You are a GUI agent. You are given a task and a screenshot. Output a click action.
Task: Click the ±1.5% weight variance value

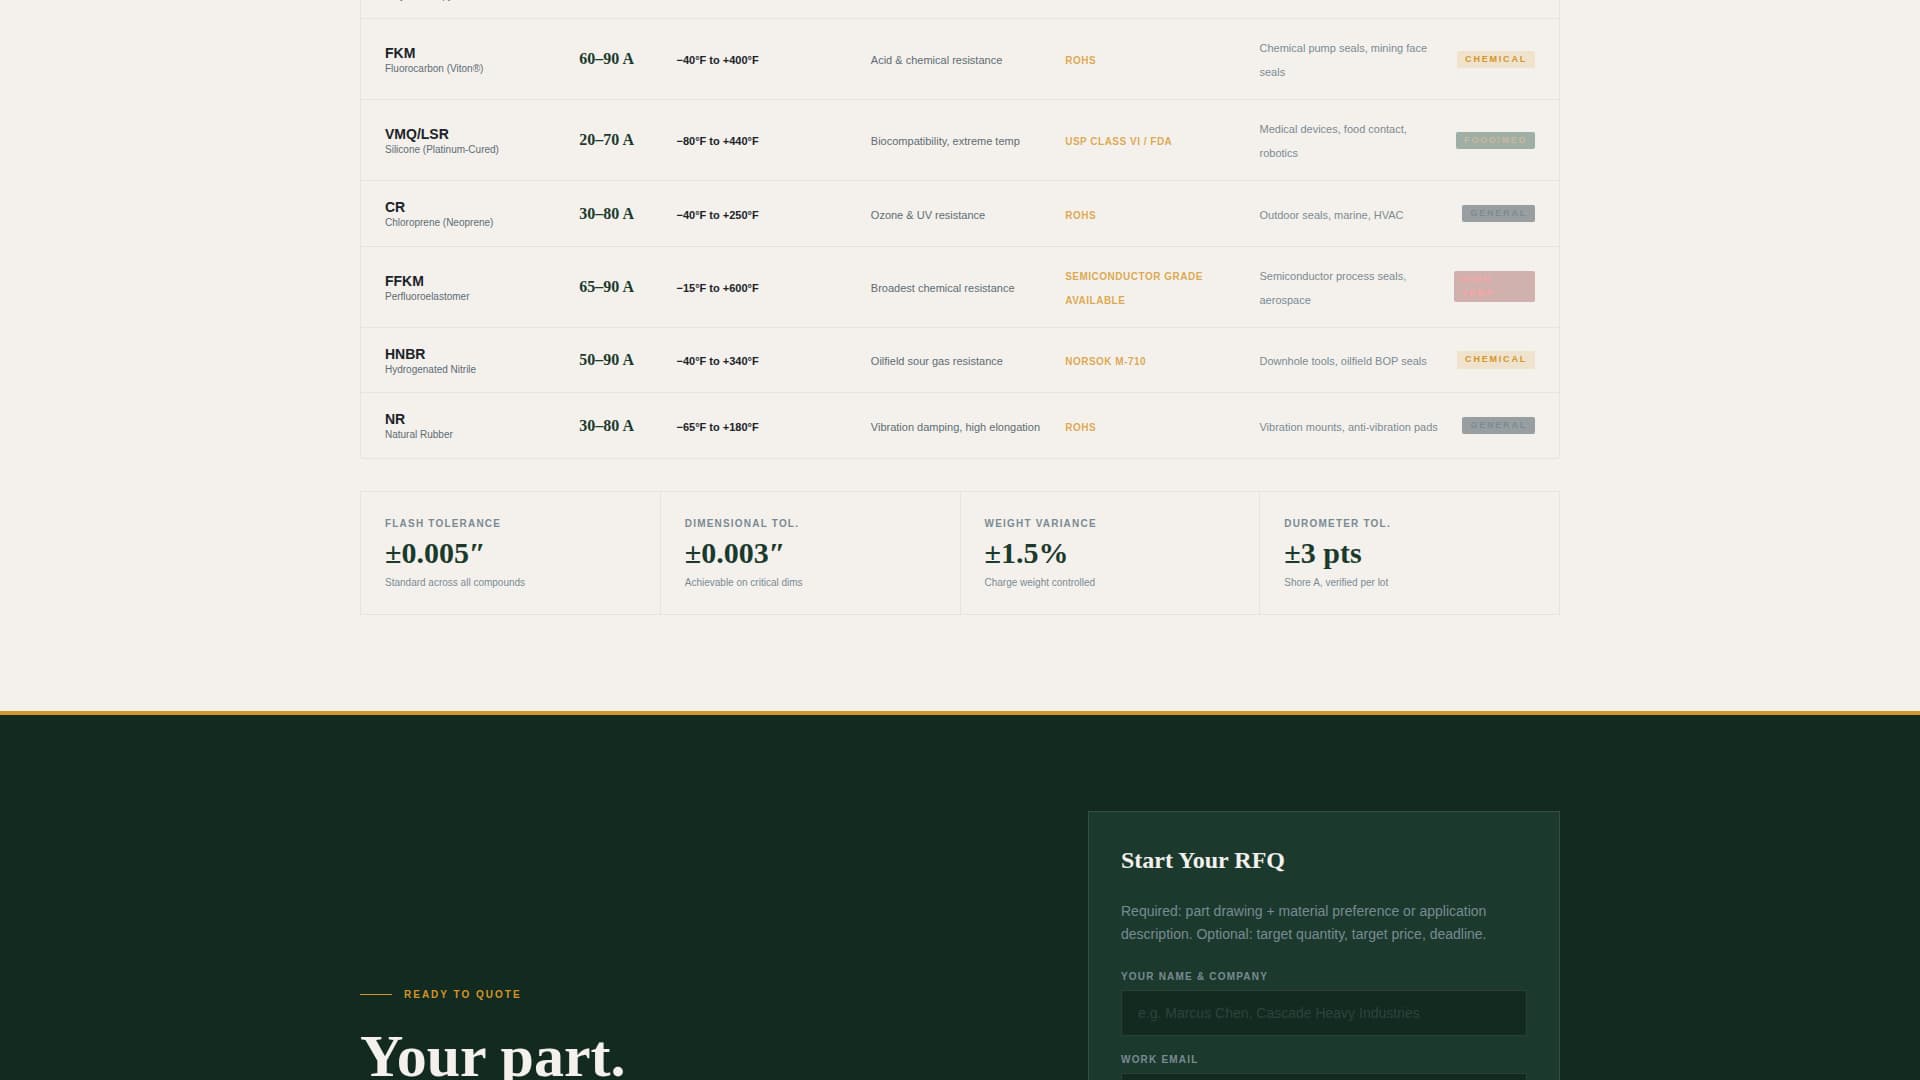click(1024, 553)
